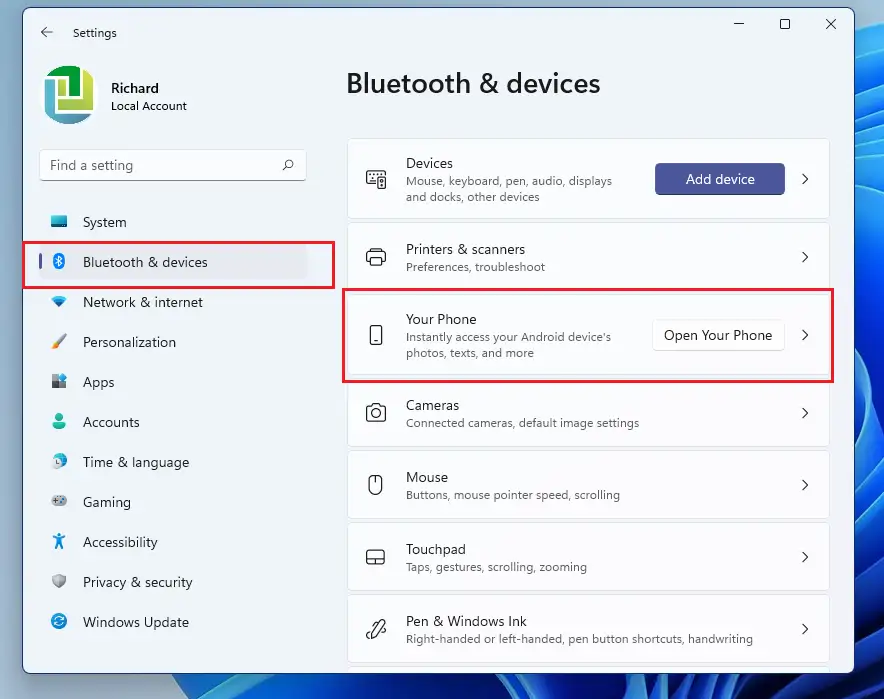Image resolution: width=884 pixels, height=699 pixels.
Task: Click the Richard account name
Action: pyautogui.click(x=135, y=89)
